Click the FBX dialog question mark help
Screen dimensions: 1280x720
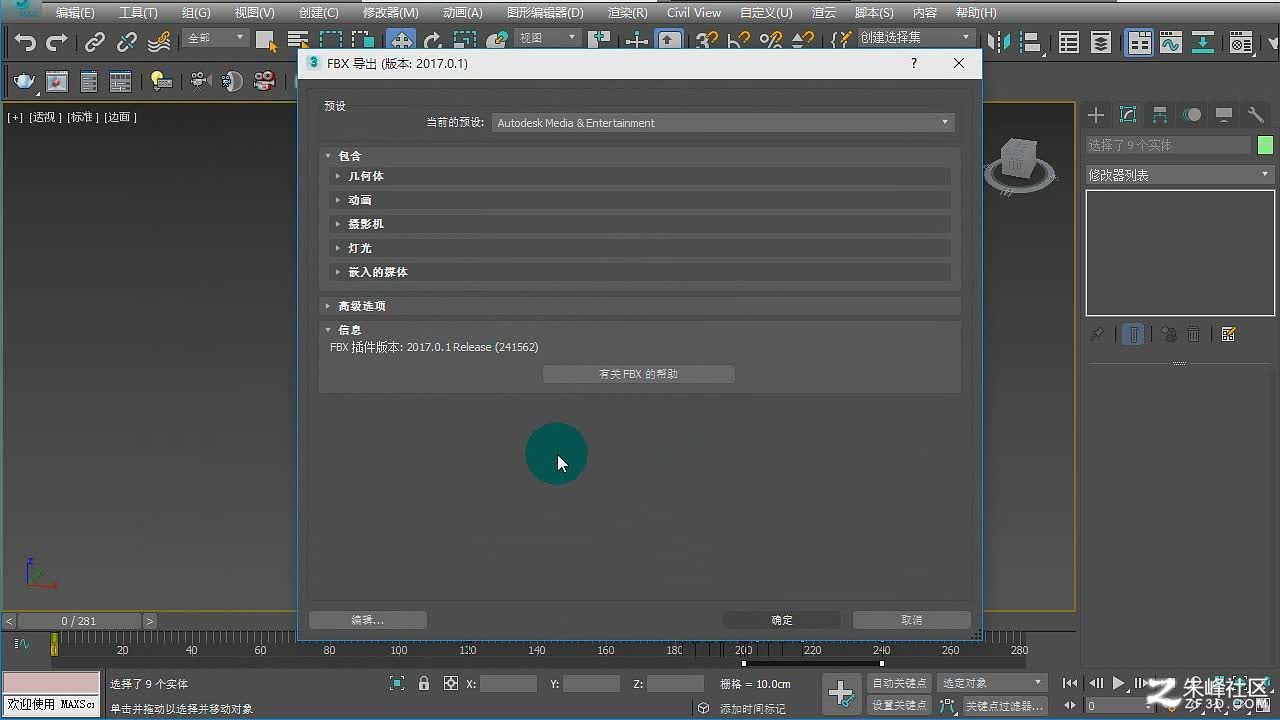pos(913,63)
